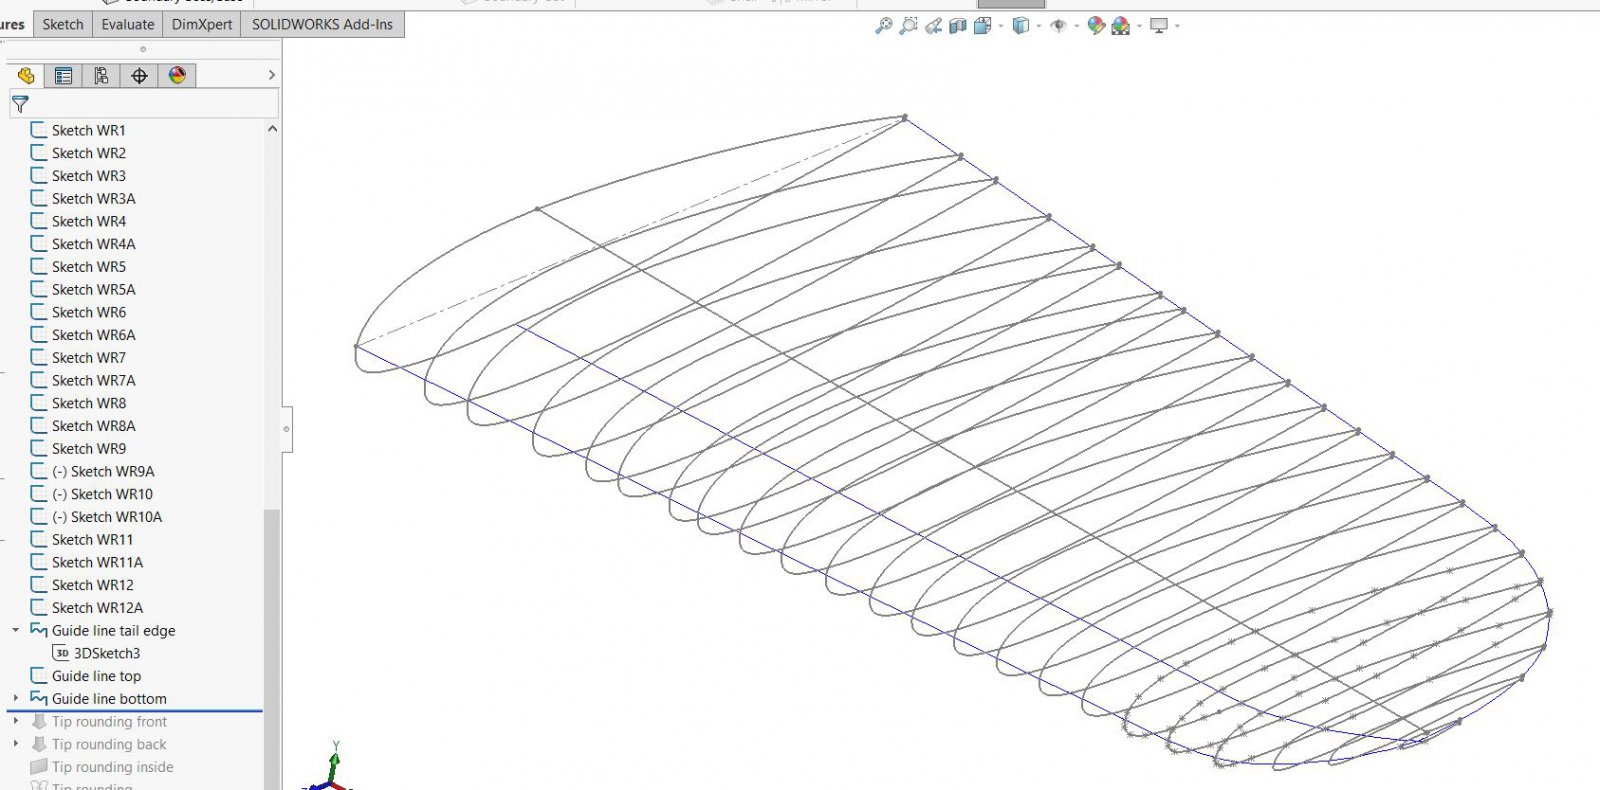Click the sketch icon beside Sketch WR3

[39, 176]
